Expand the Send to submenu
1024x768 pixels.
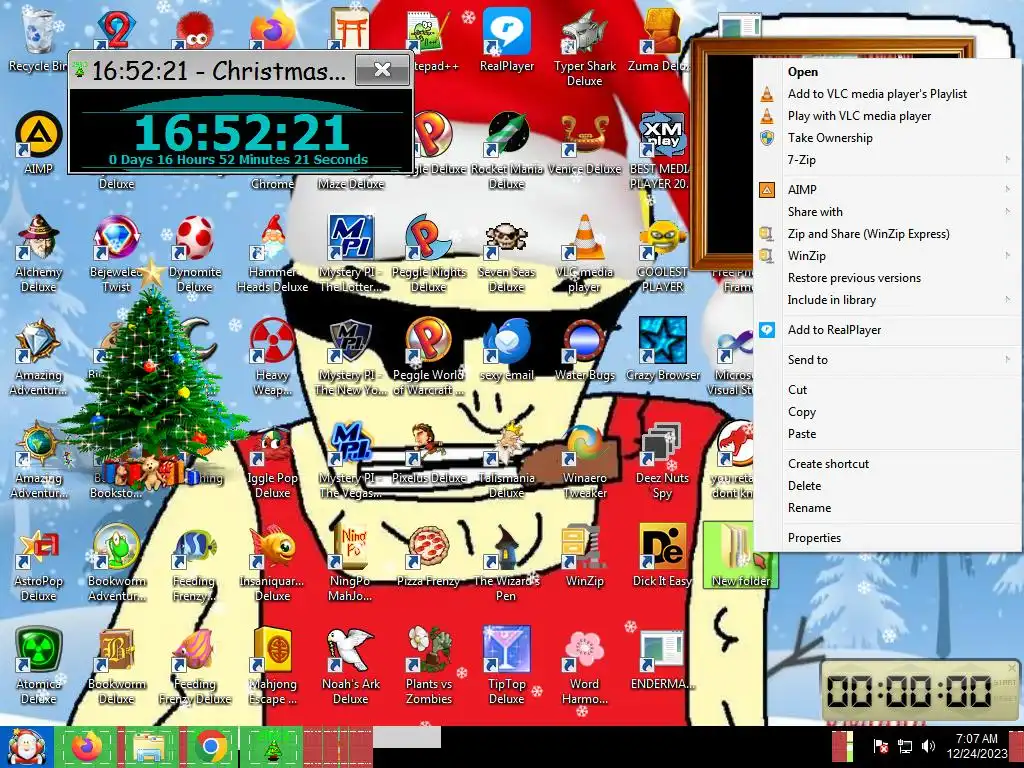tap(888, 359)
